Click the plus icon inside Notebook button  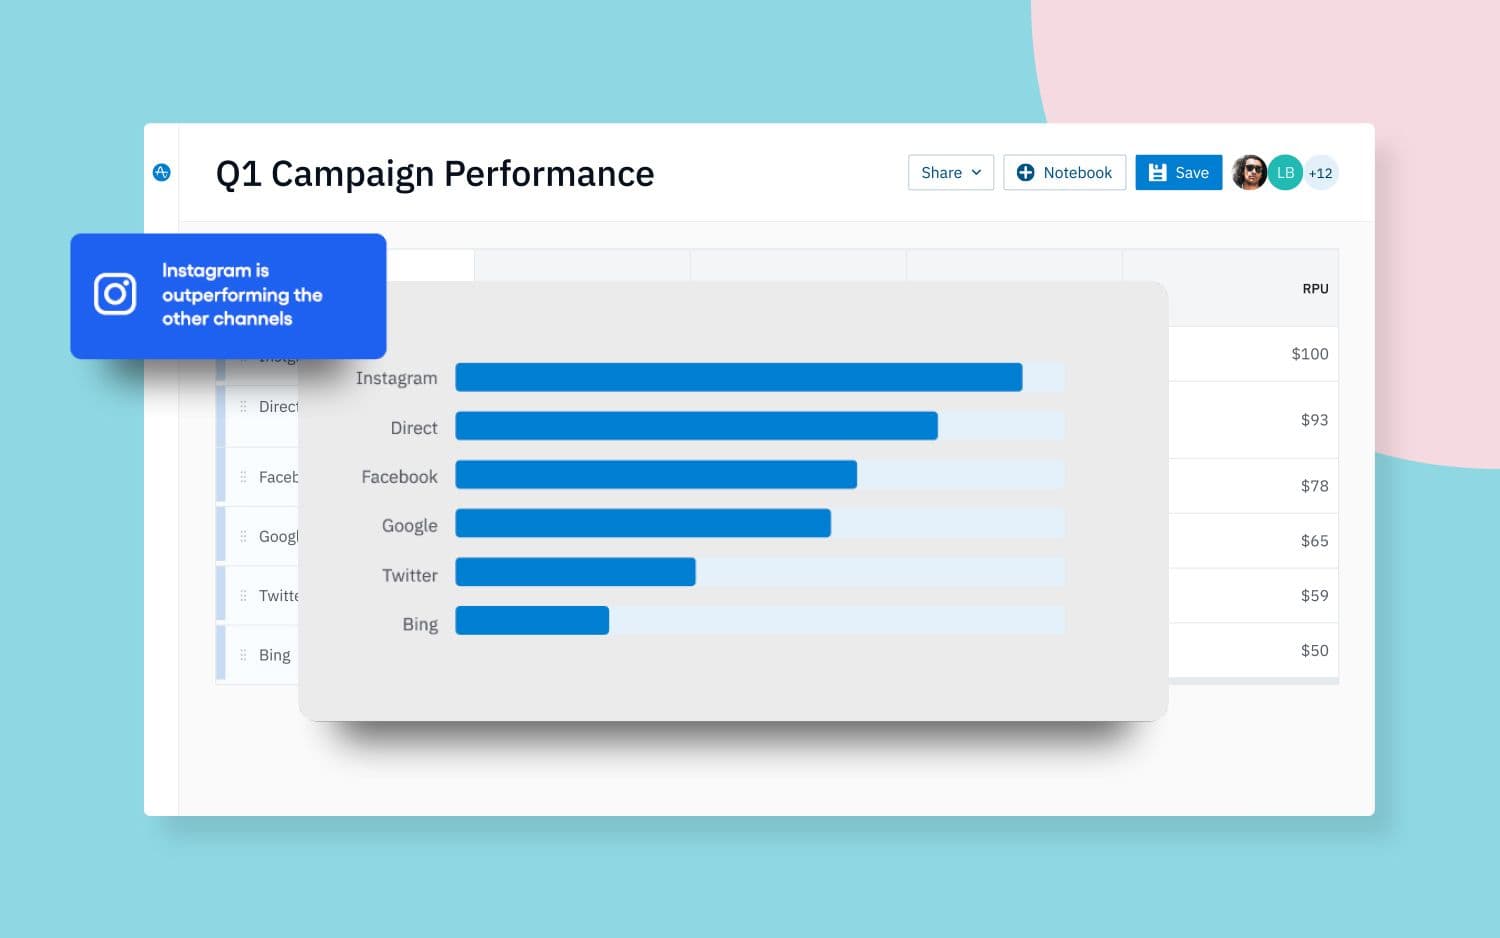tap(1026, 172)
